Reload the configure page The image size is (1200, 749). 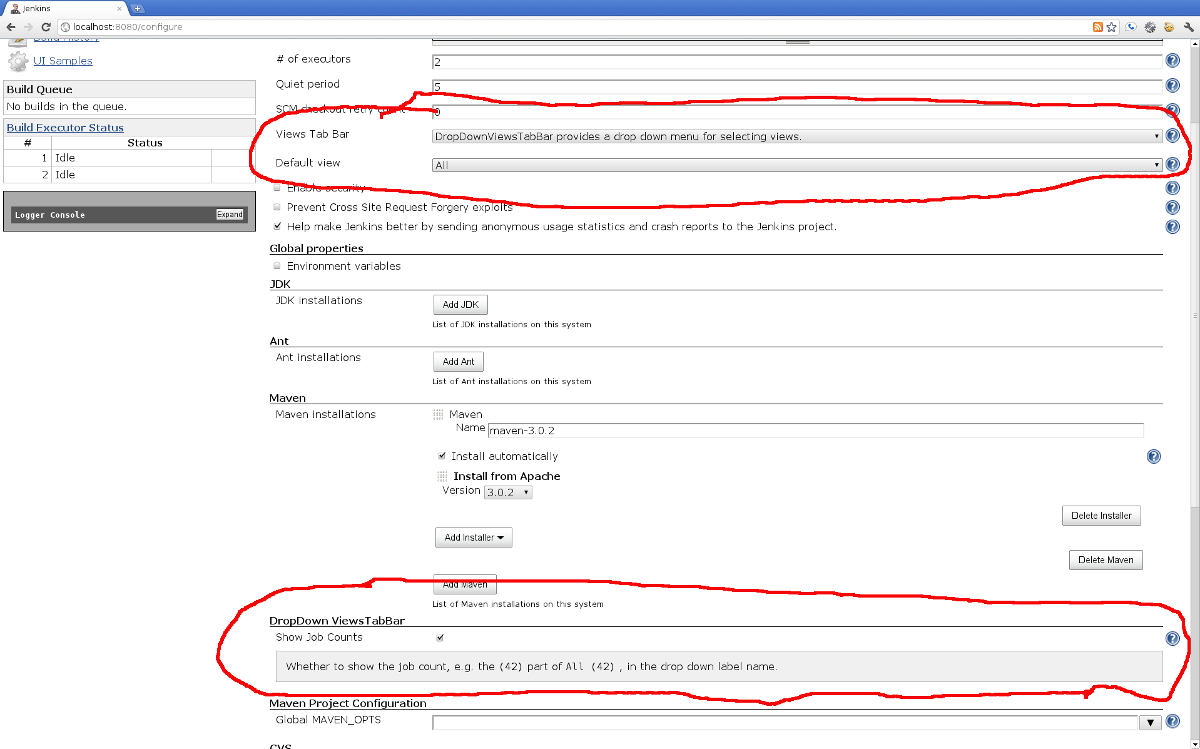click(x=46, y=27)
